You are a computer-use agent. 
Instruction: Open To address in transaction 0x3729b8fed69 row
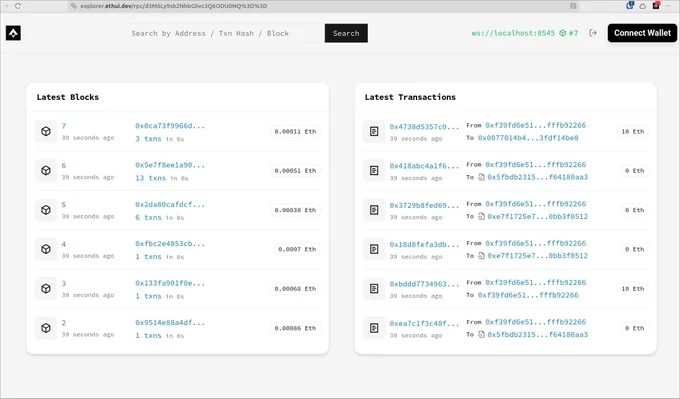tap(537, 216)
